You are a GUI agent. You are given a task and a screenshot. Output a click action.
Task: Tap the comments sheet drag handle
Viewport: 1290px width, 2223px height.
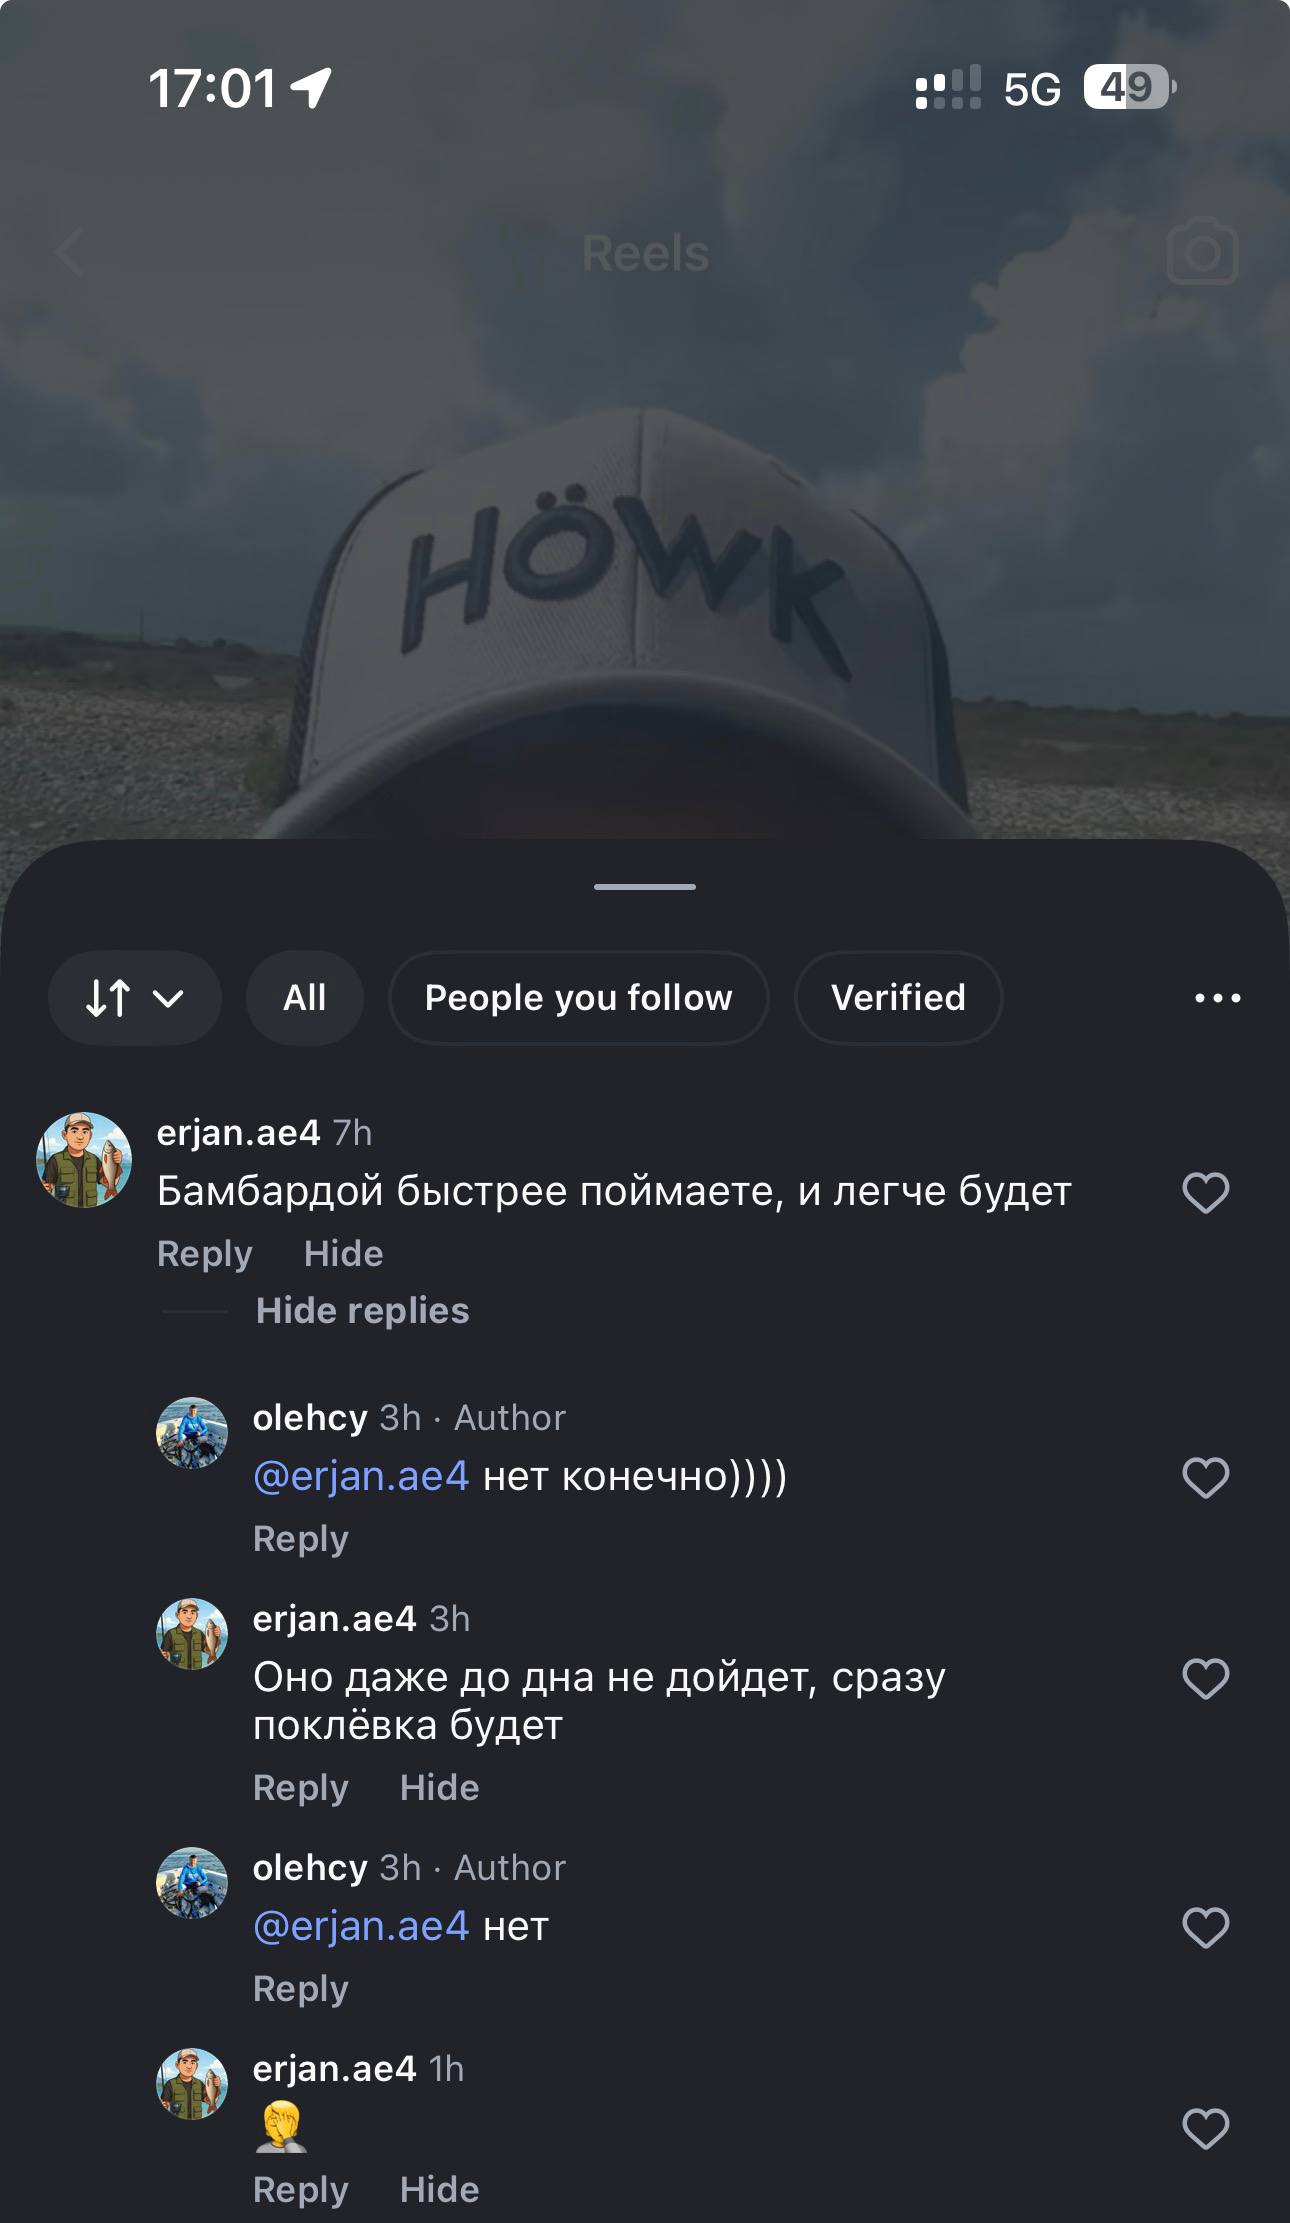pyautogui.click(x=645, y=887)
